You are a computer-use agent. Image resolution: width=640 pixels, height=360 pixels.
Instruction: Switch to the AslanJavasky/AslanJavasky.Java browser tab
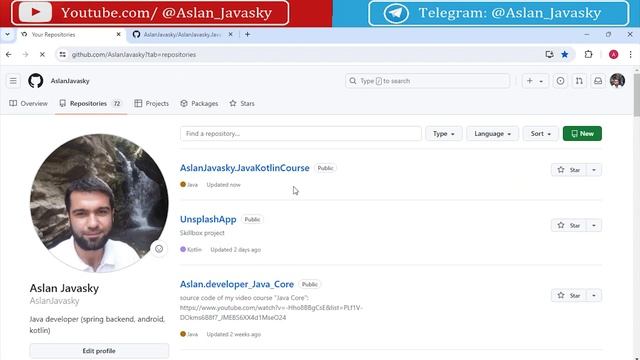(x=182, y=35)
